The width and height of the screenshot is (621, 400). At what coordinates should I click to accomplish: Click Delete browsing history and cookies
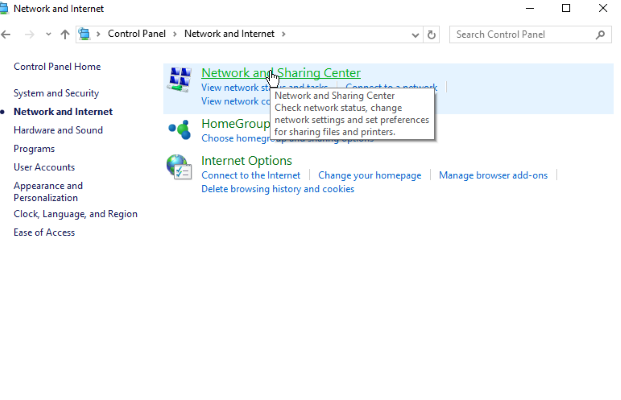(x=278, y=189)
